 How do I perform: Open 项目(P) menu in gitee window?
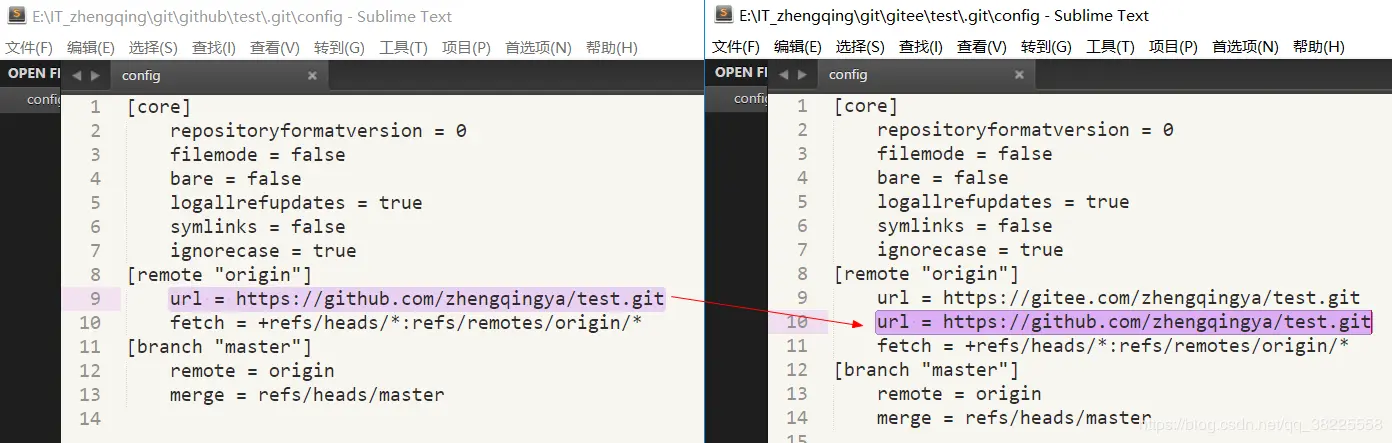click(1173, 47)
